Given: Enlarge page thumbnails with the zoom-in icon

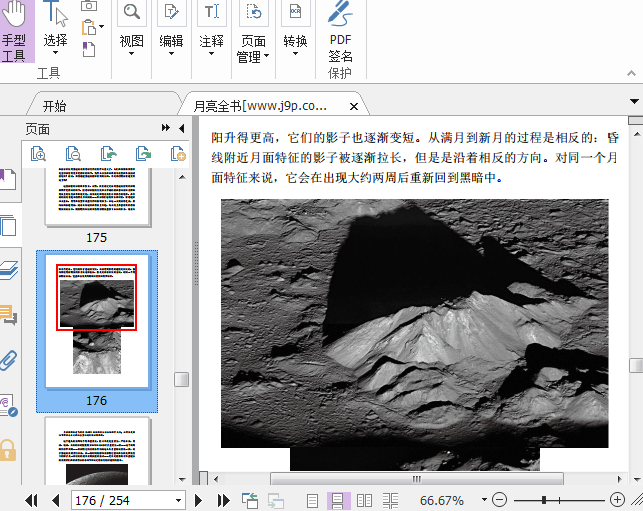Looking at the screenshot, I should tap(39, 153).
